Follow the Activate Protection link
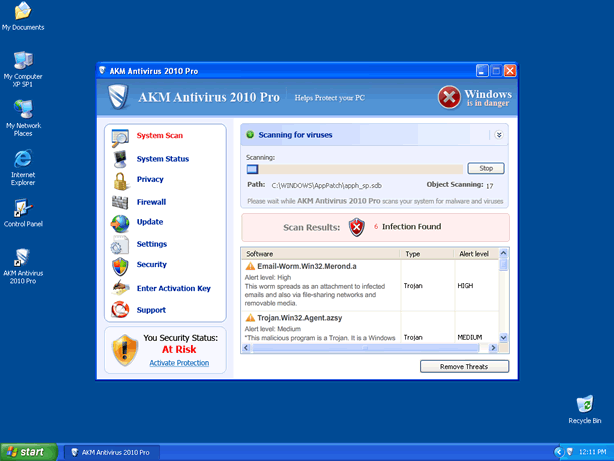This screenshot has width=614, height=461. pos(179,363)
